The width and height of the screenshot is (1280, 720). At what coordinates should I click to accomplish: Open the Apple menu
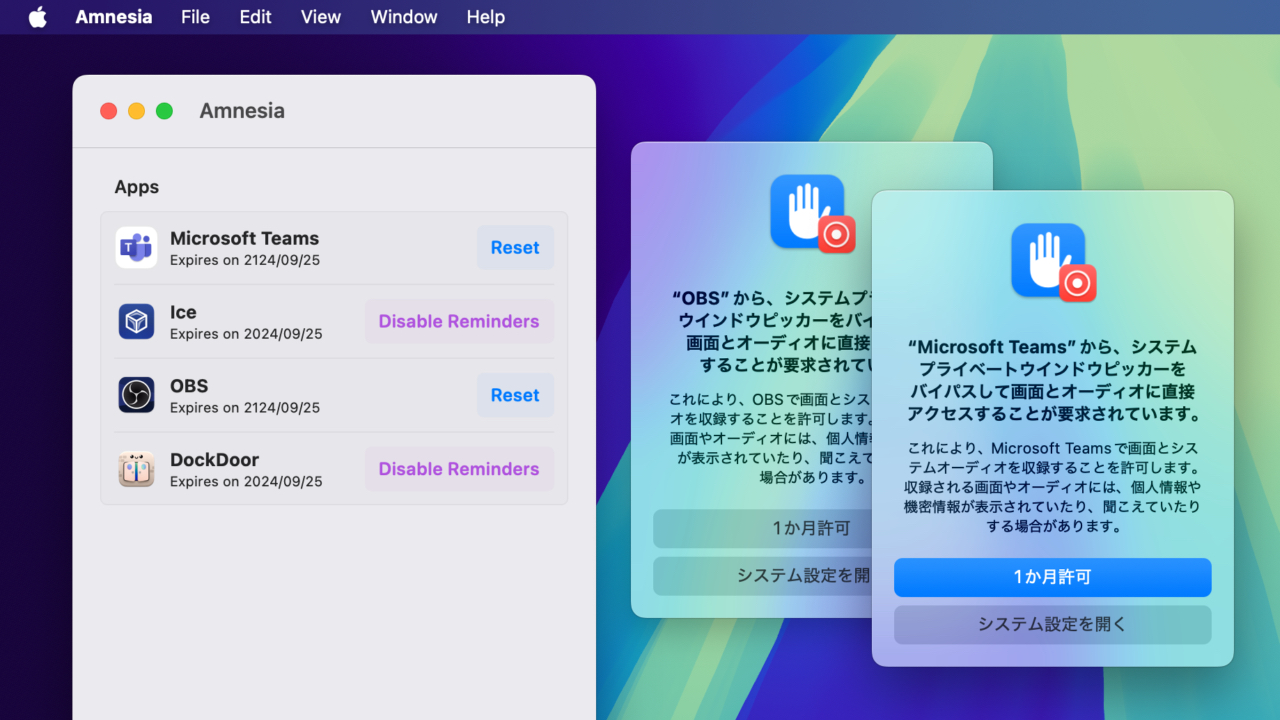(38, 17)
